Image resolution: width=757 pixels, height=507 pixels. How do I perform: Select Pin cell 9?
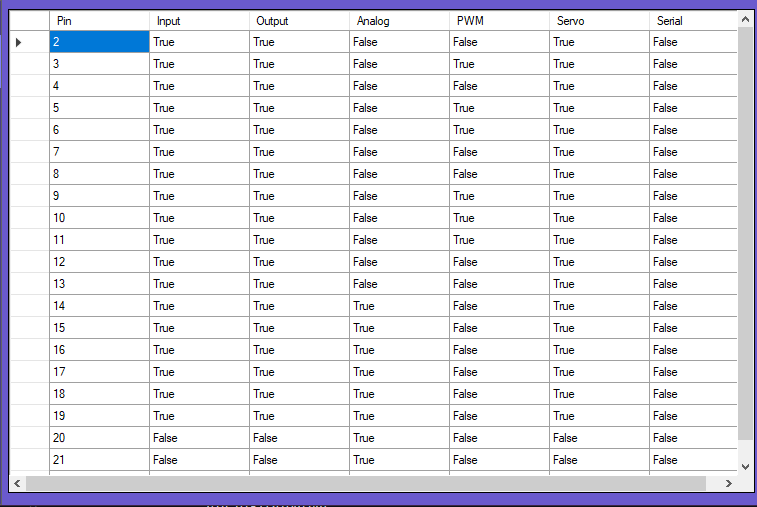pyautogui.click(x=99, y=196)
